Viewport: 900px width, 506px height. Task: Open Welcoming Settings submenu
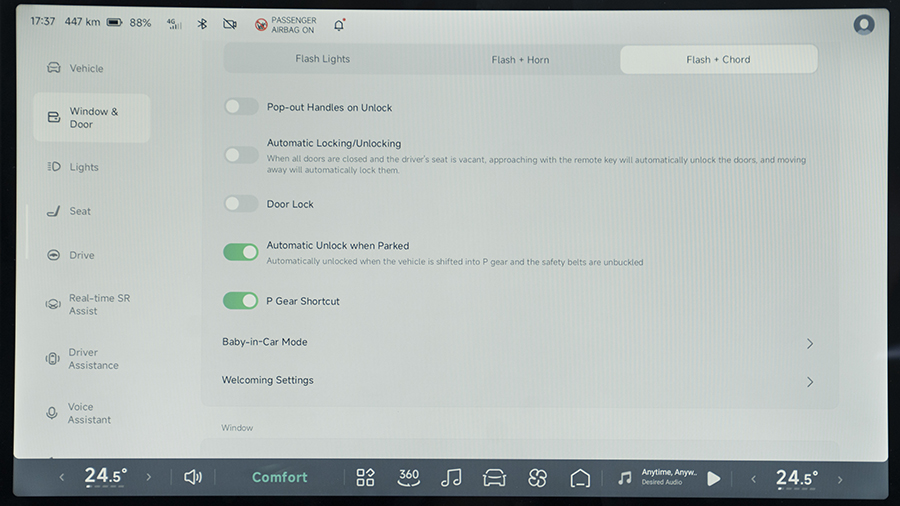tap(517, 381)
